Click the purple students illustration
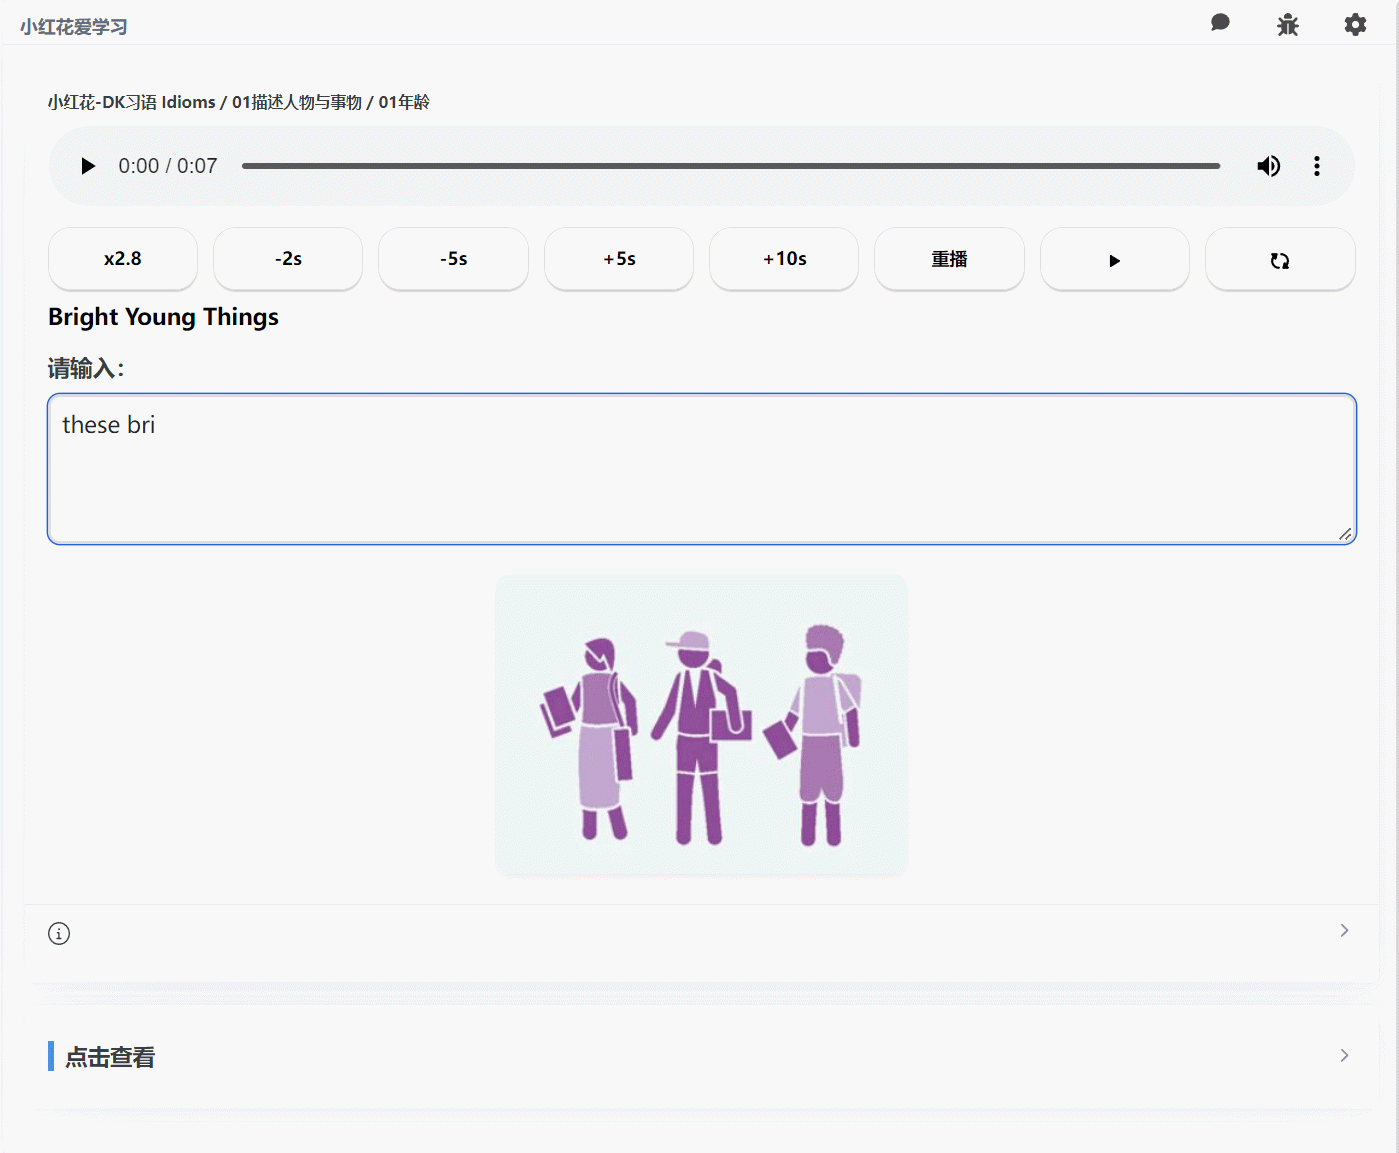Screen dimensions: 1399x1153 [701, 725]
